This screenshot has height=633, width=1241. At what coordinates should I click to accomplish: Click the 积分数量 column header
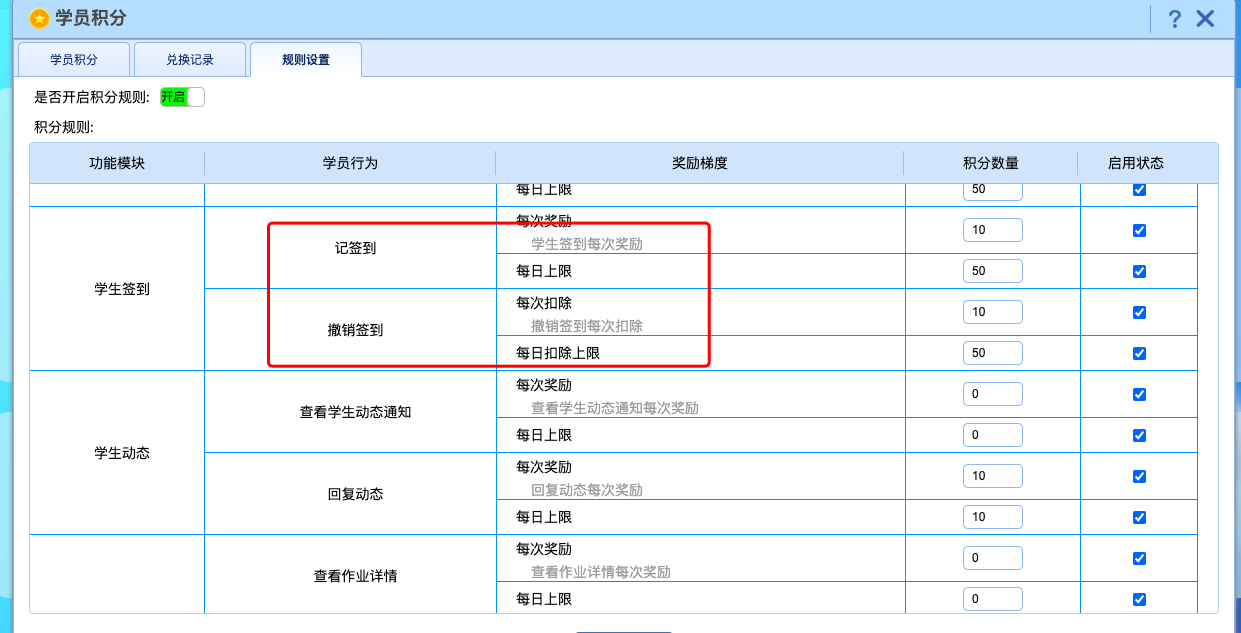[991, 163]
